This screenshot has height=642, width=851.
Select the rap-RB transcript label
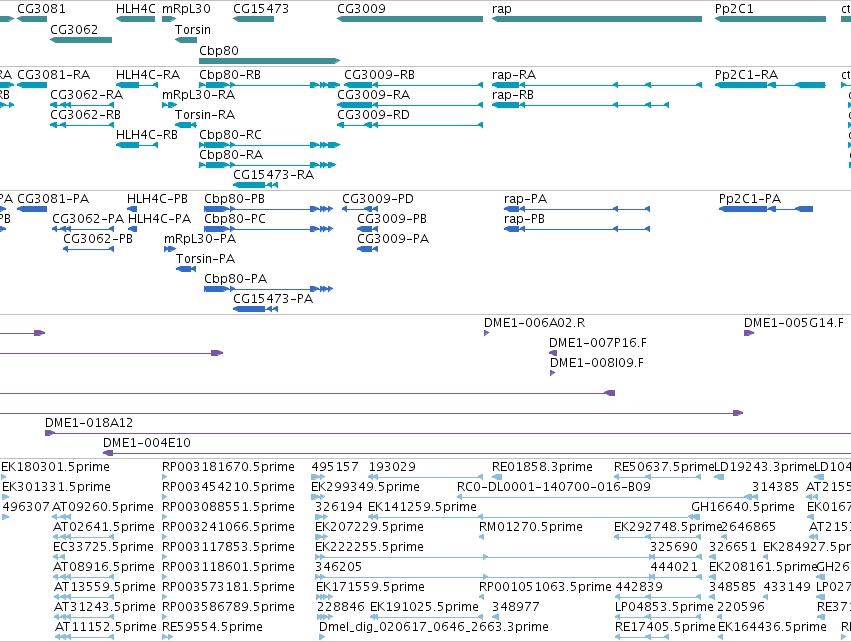pyautogui.click(x=513, y=94)
